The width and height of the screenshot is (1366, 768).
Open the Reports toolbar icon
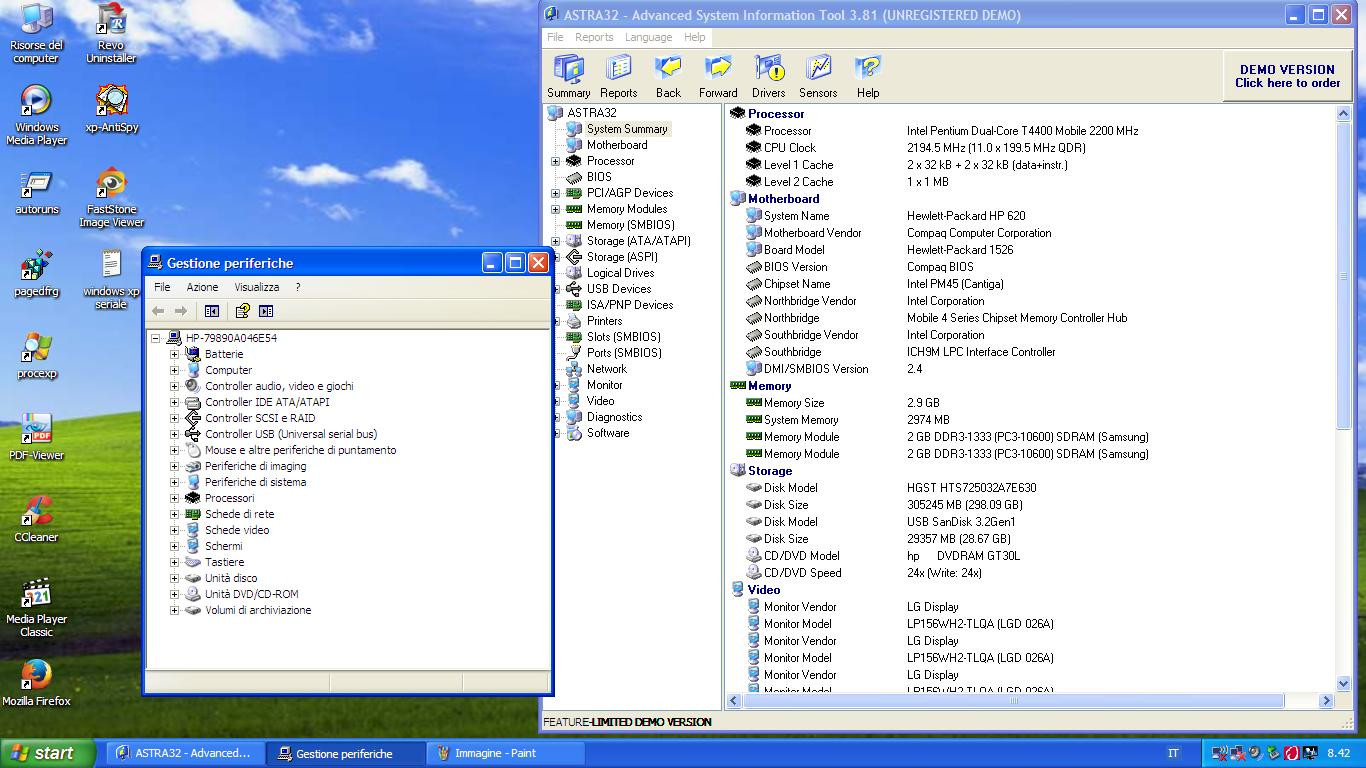618,76
